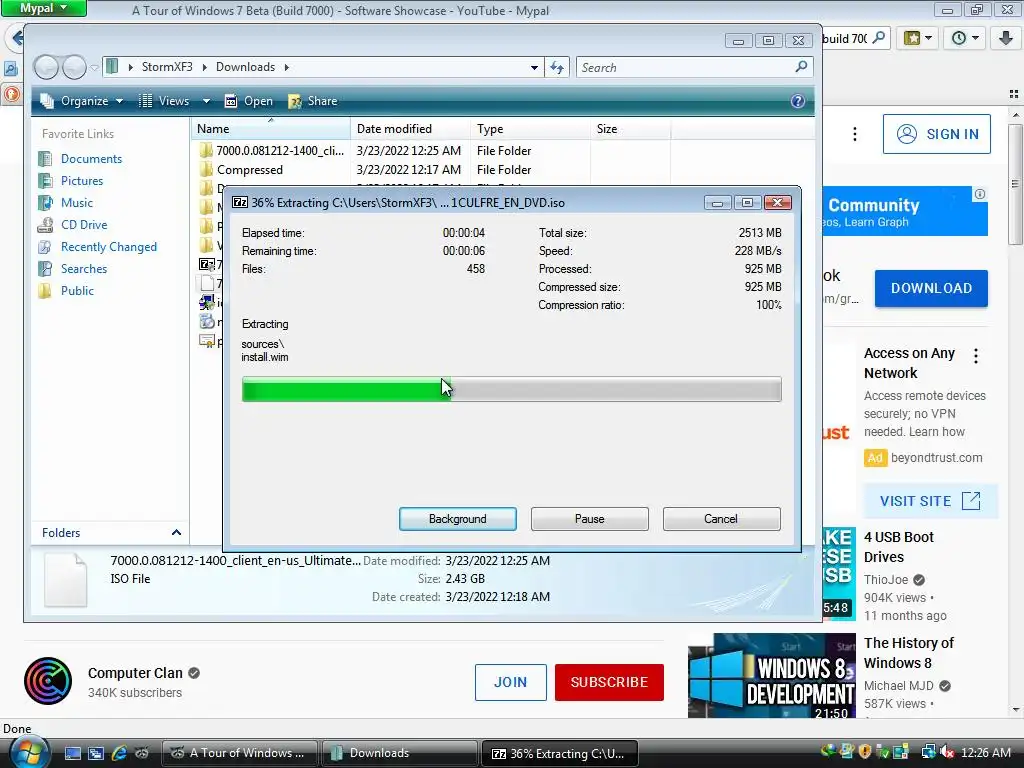
Task: Open YouTube settings three-dot menu
Action: [x=854, y=134]
